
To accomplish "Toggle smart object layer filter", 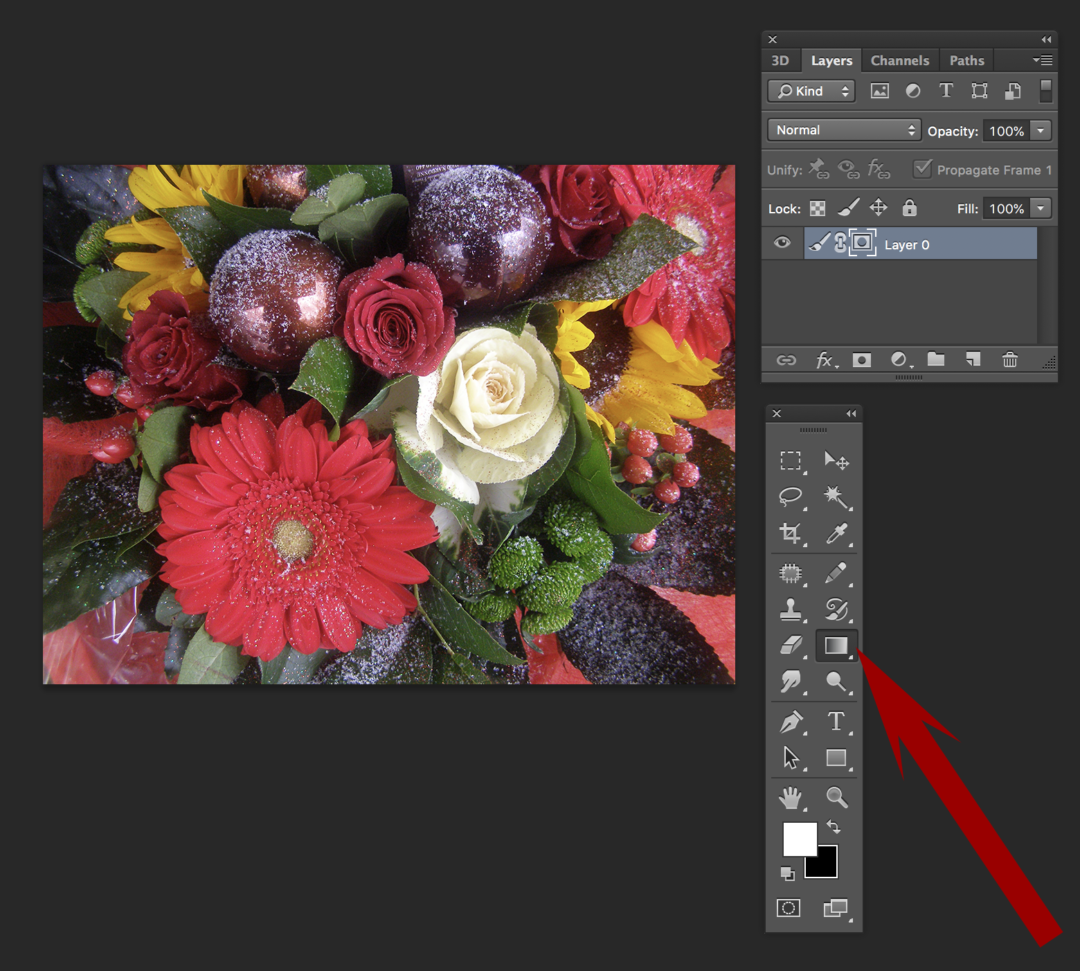I will coord(1012,91).
